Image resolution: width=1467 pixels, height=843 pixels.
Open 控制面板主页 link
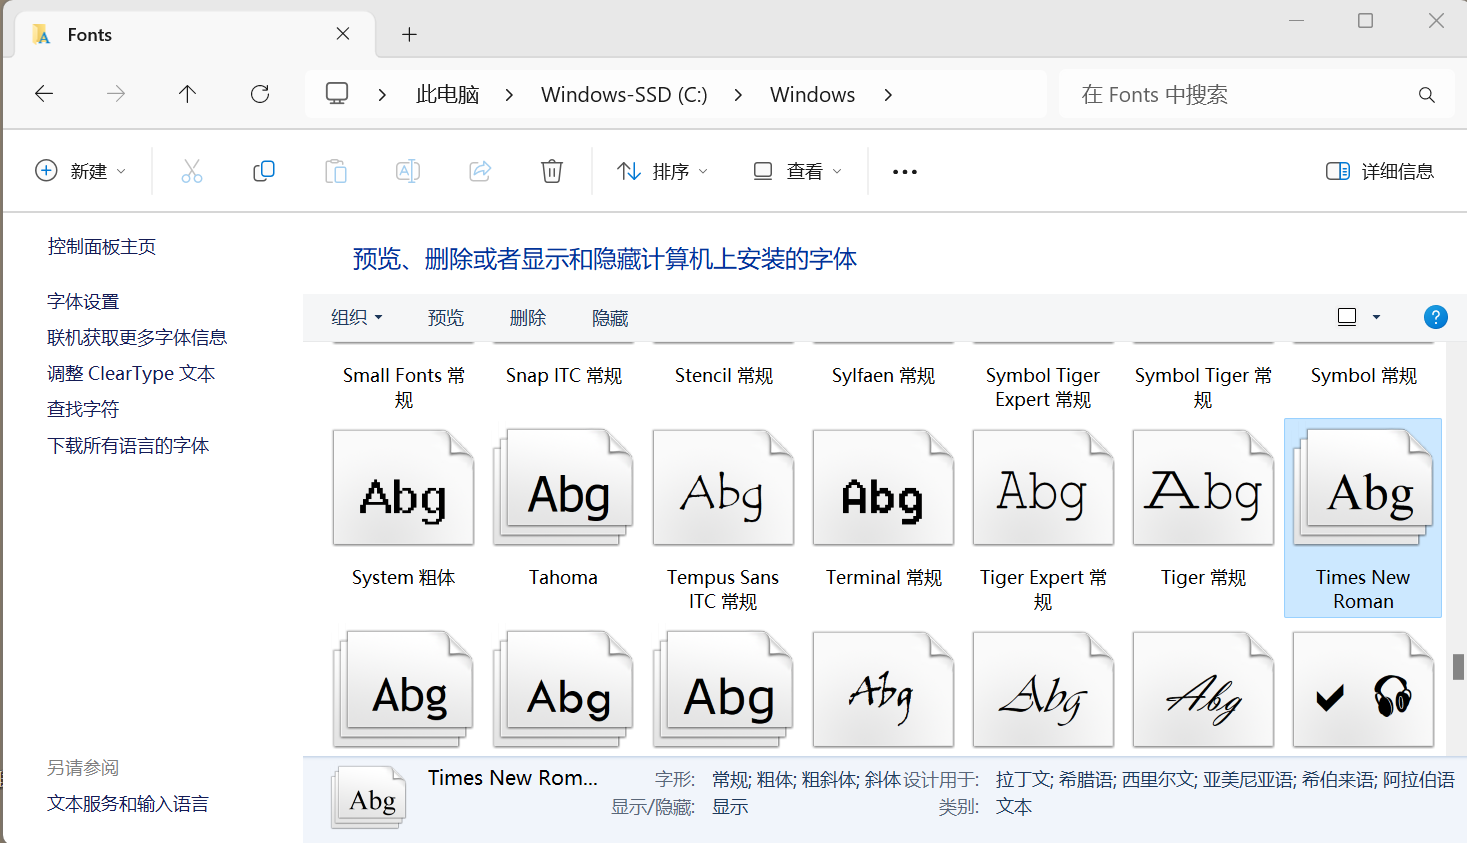102,246
